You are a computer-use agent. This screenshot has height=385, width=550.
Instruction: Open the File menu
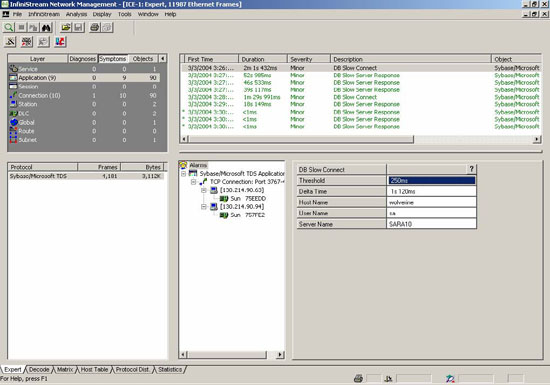pos(17,14)
